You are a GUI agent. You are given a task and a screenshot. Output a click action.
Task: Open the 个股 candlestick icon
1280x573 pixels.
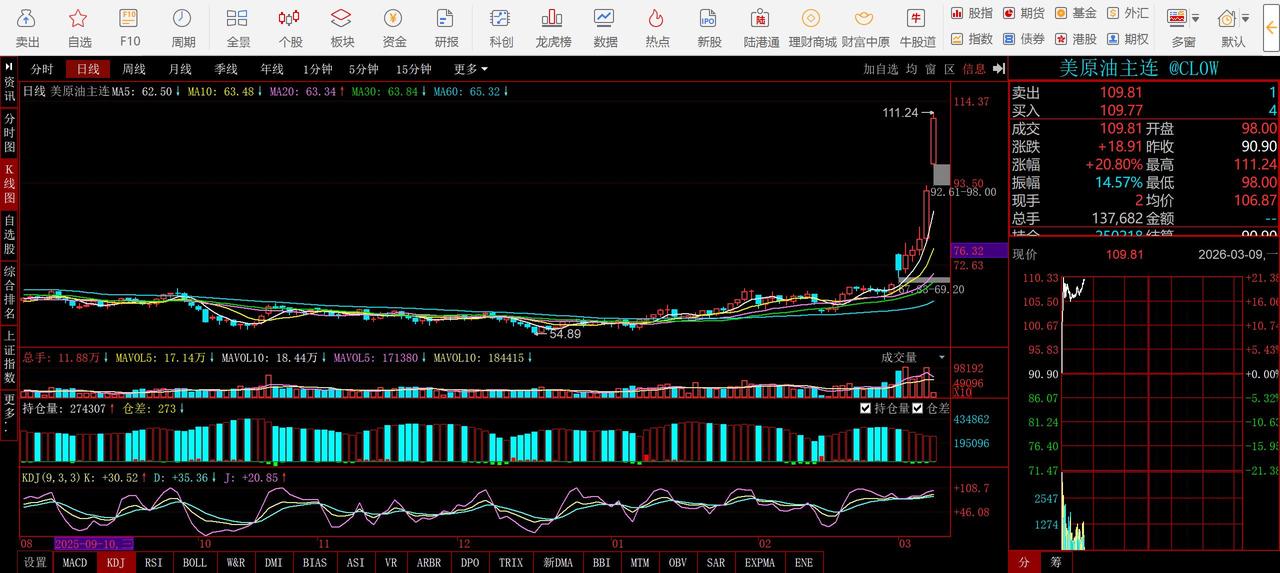290,27
